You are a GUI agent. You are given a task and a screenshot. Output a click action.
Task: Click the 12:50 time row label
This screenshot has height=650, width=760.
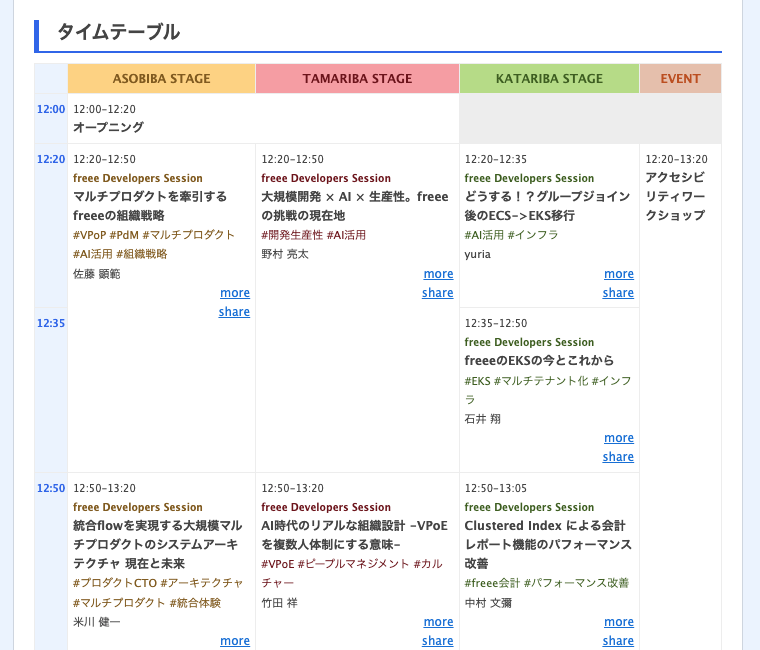click(x=51, y=488)
